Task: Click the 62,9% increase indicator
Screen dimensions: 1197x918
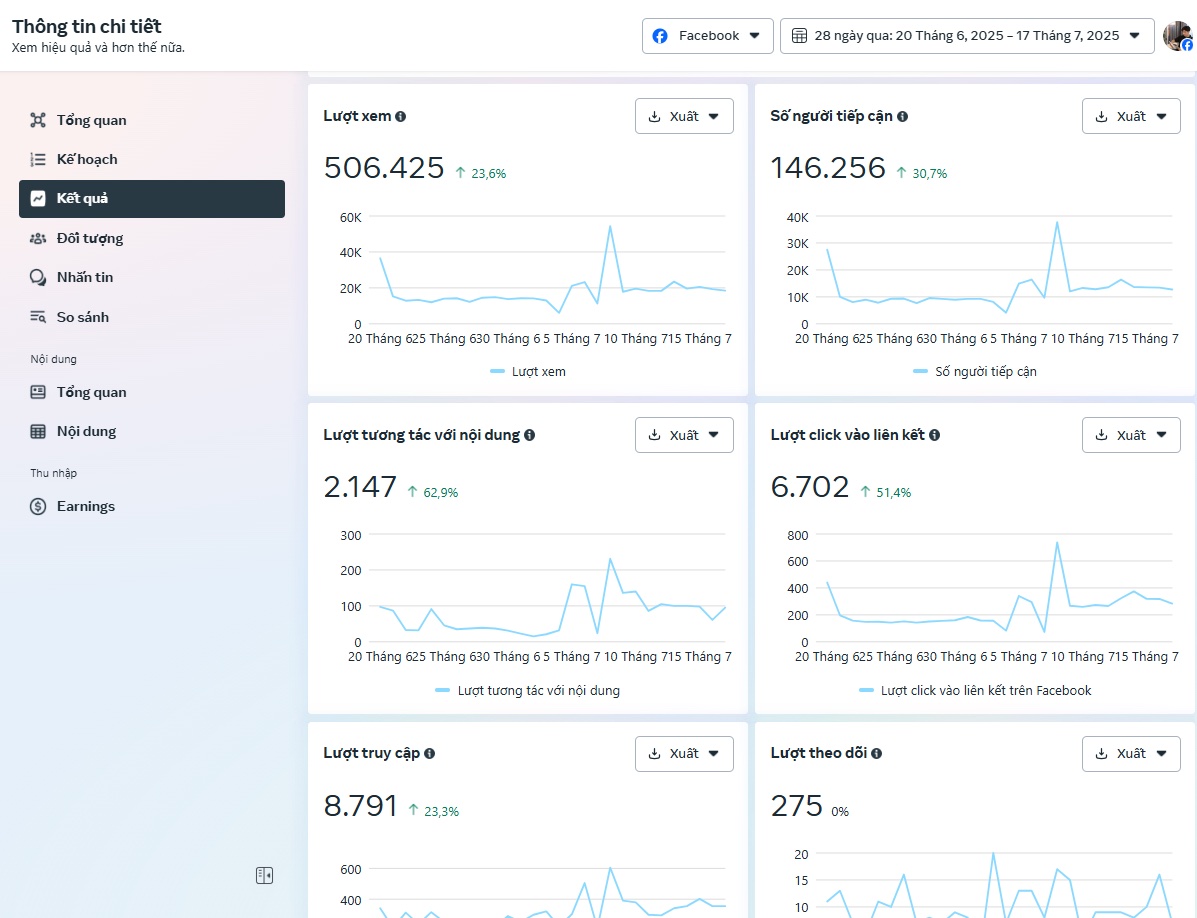Action: click(x=433, y=492)
